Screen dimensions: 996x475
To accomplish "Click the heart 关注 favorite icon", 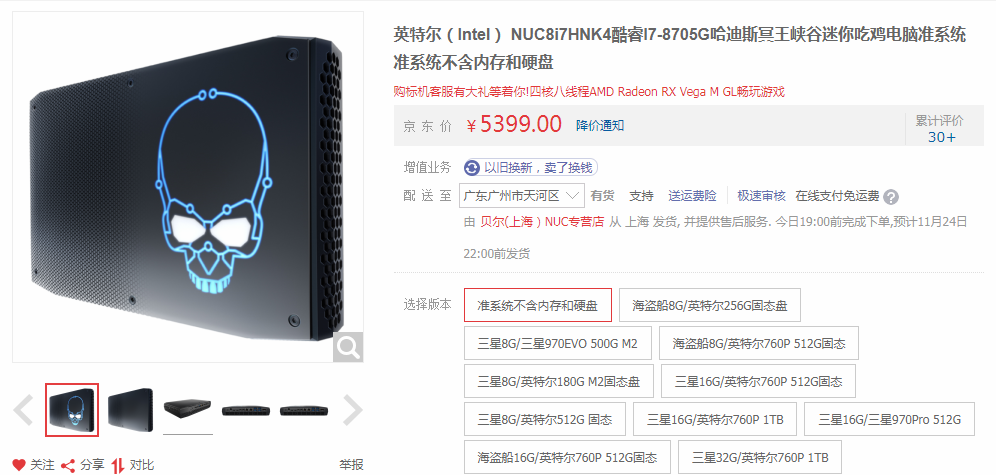I will (19, 465).
